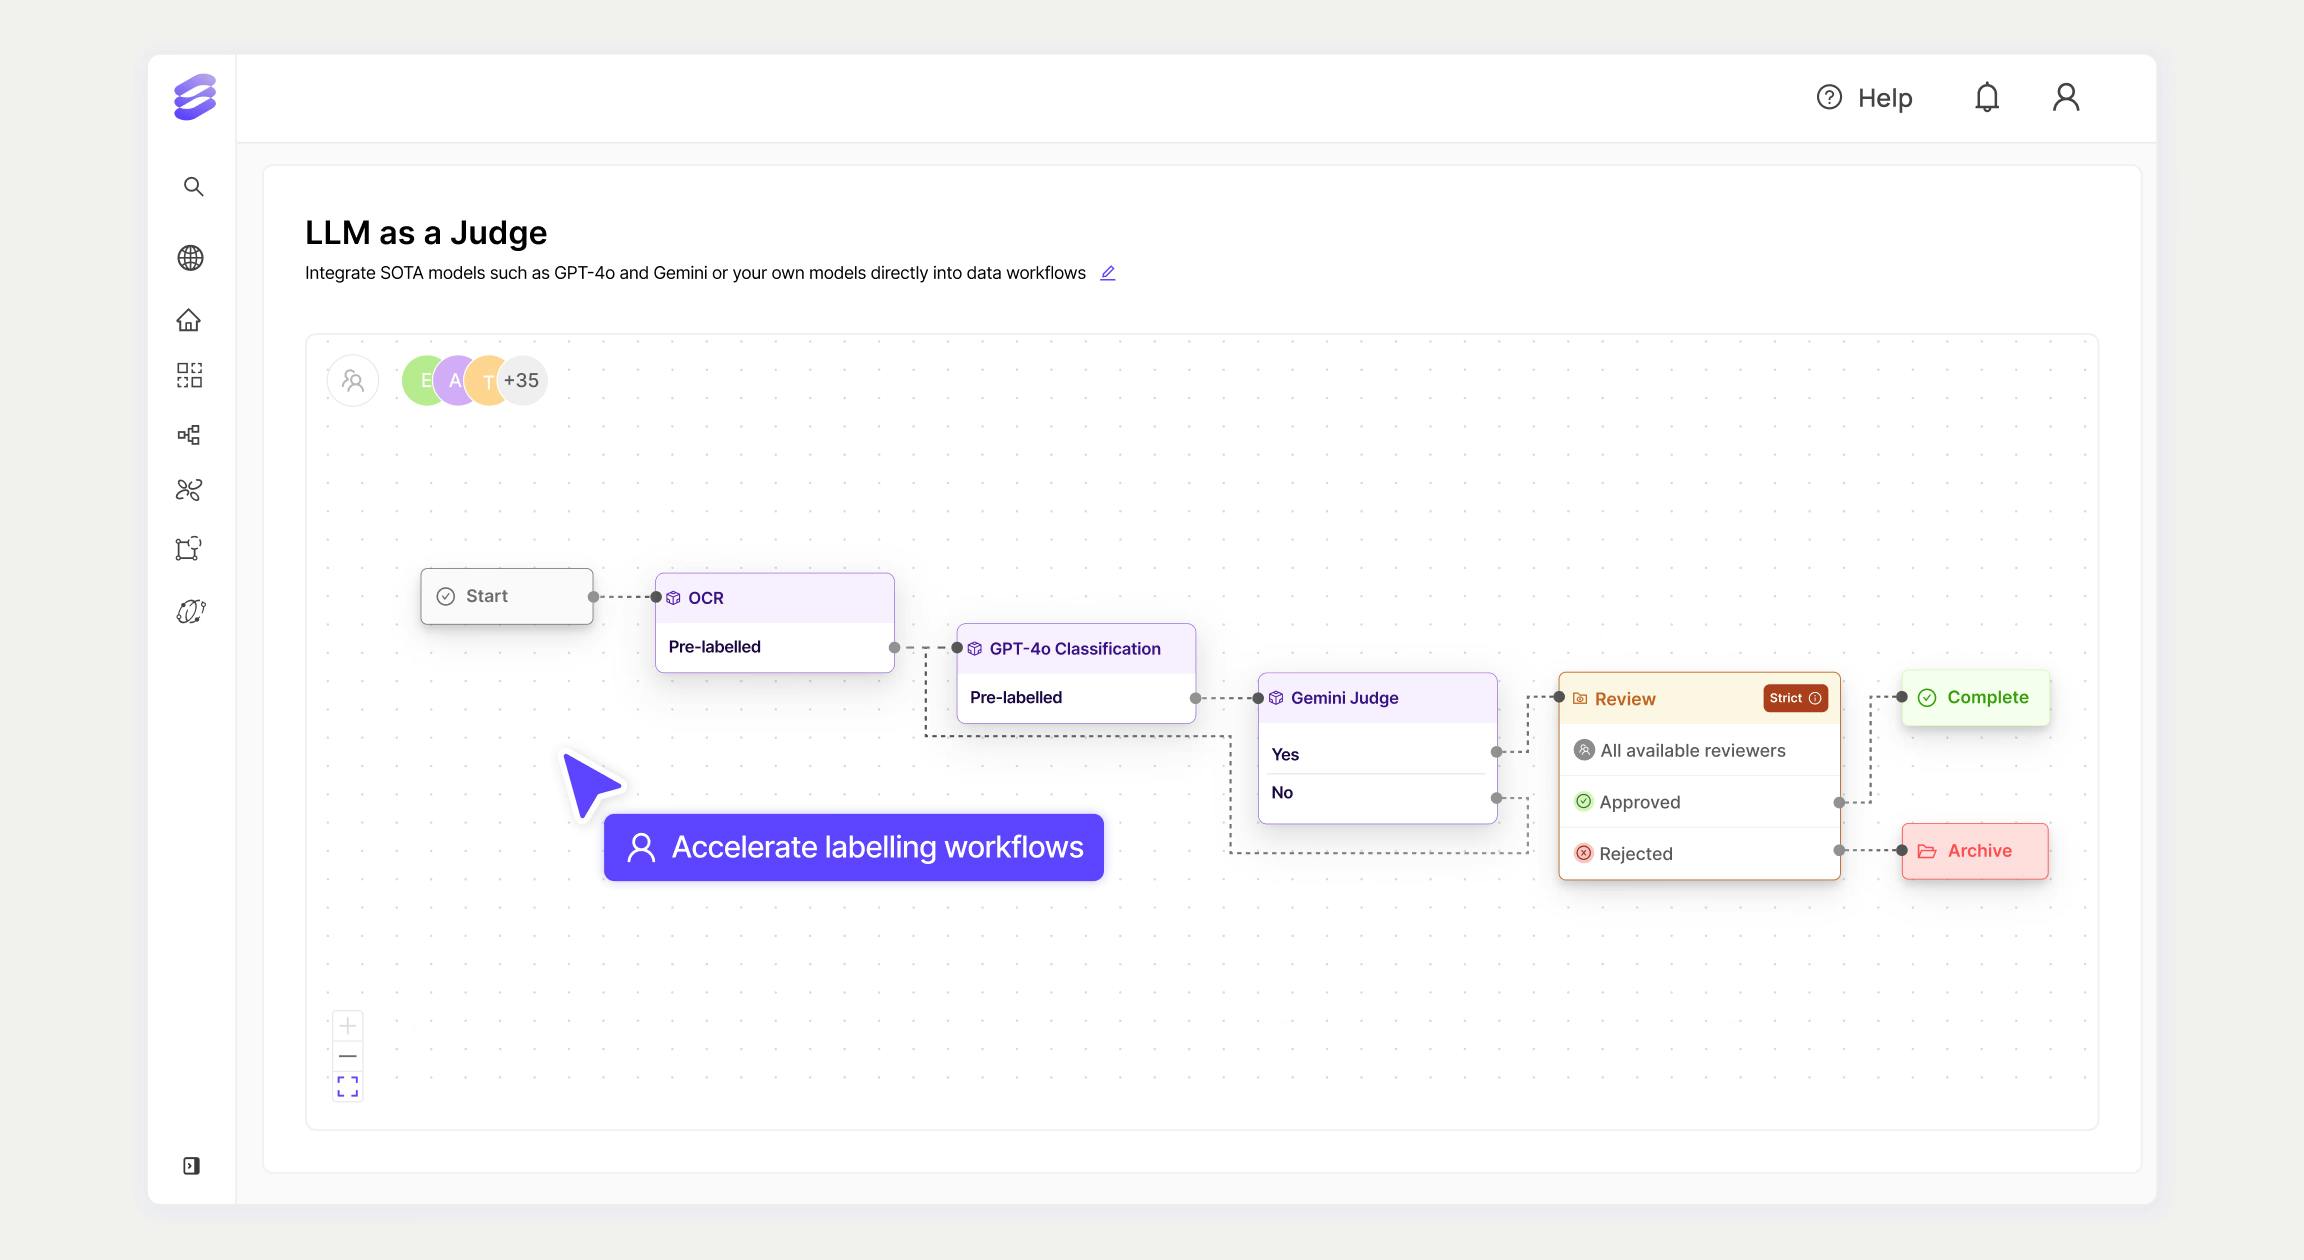Zoom out the canvas with minus button

point(347,1056)
